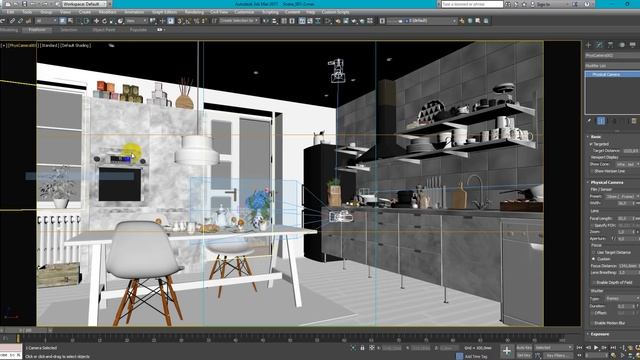Open the Modifiers menu
640x360 pixels.
pyautogui.click(x=107, y=12)
